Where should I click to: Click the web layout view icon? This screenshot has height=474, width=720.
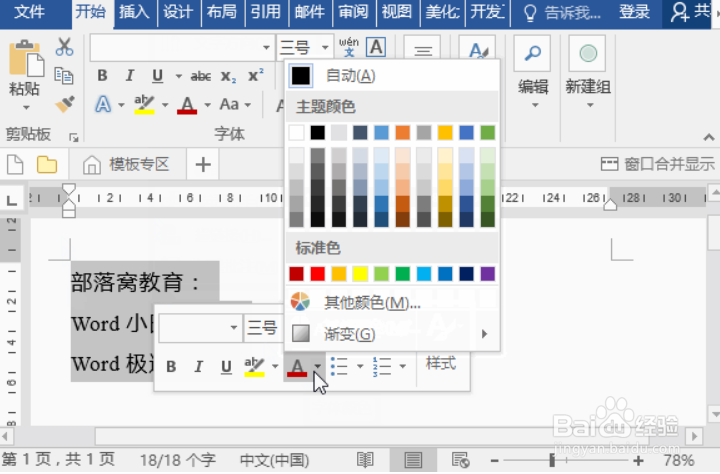[x=460, y=460]
